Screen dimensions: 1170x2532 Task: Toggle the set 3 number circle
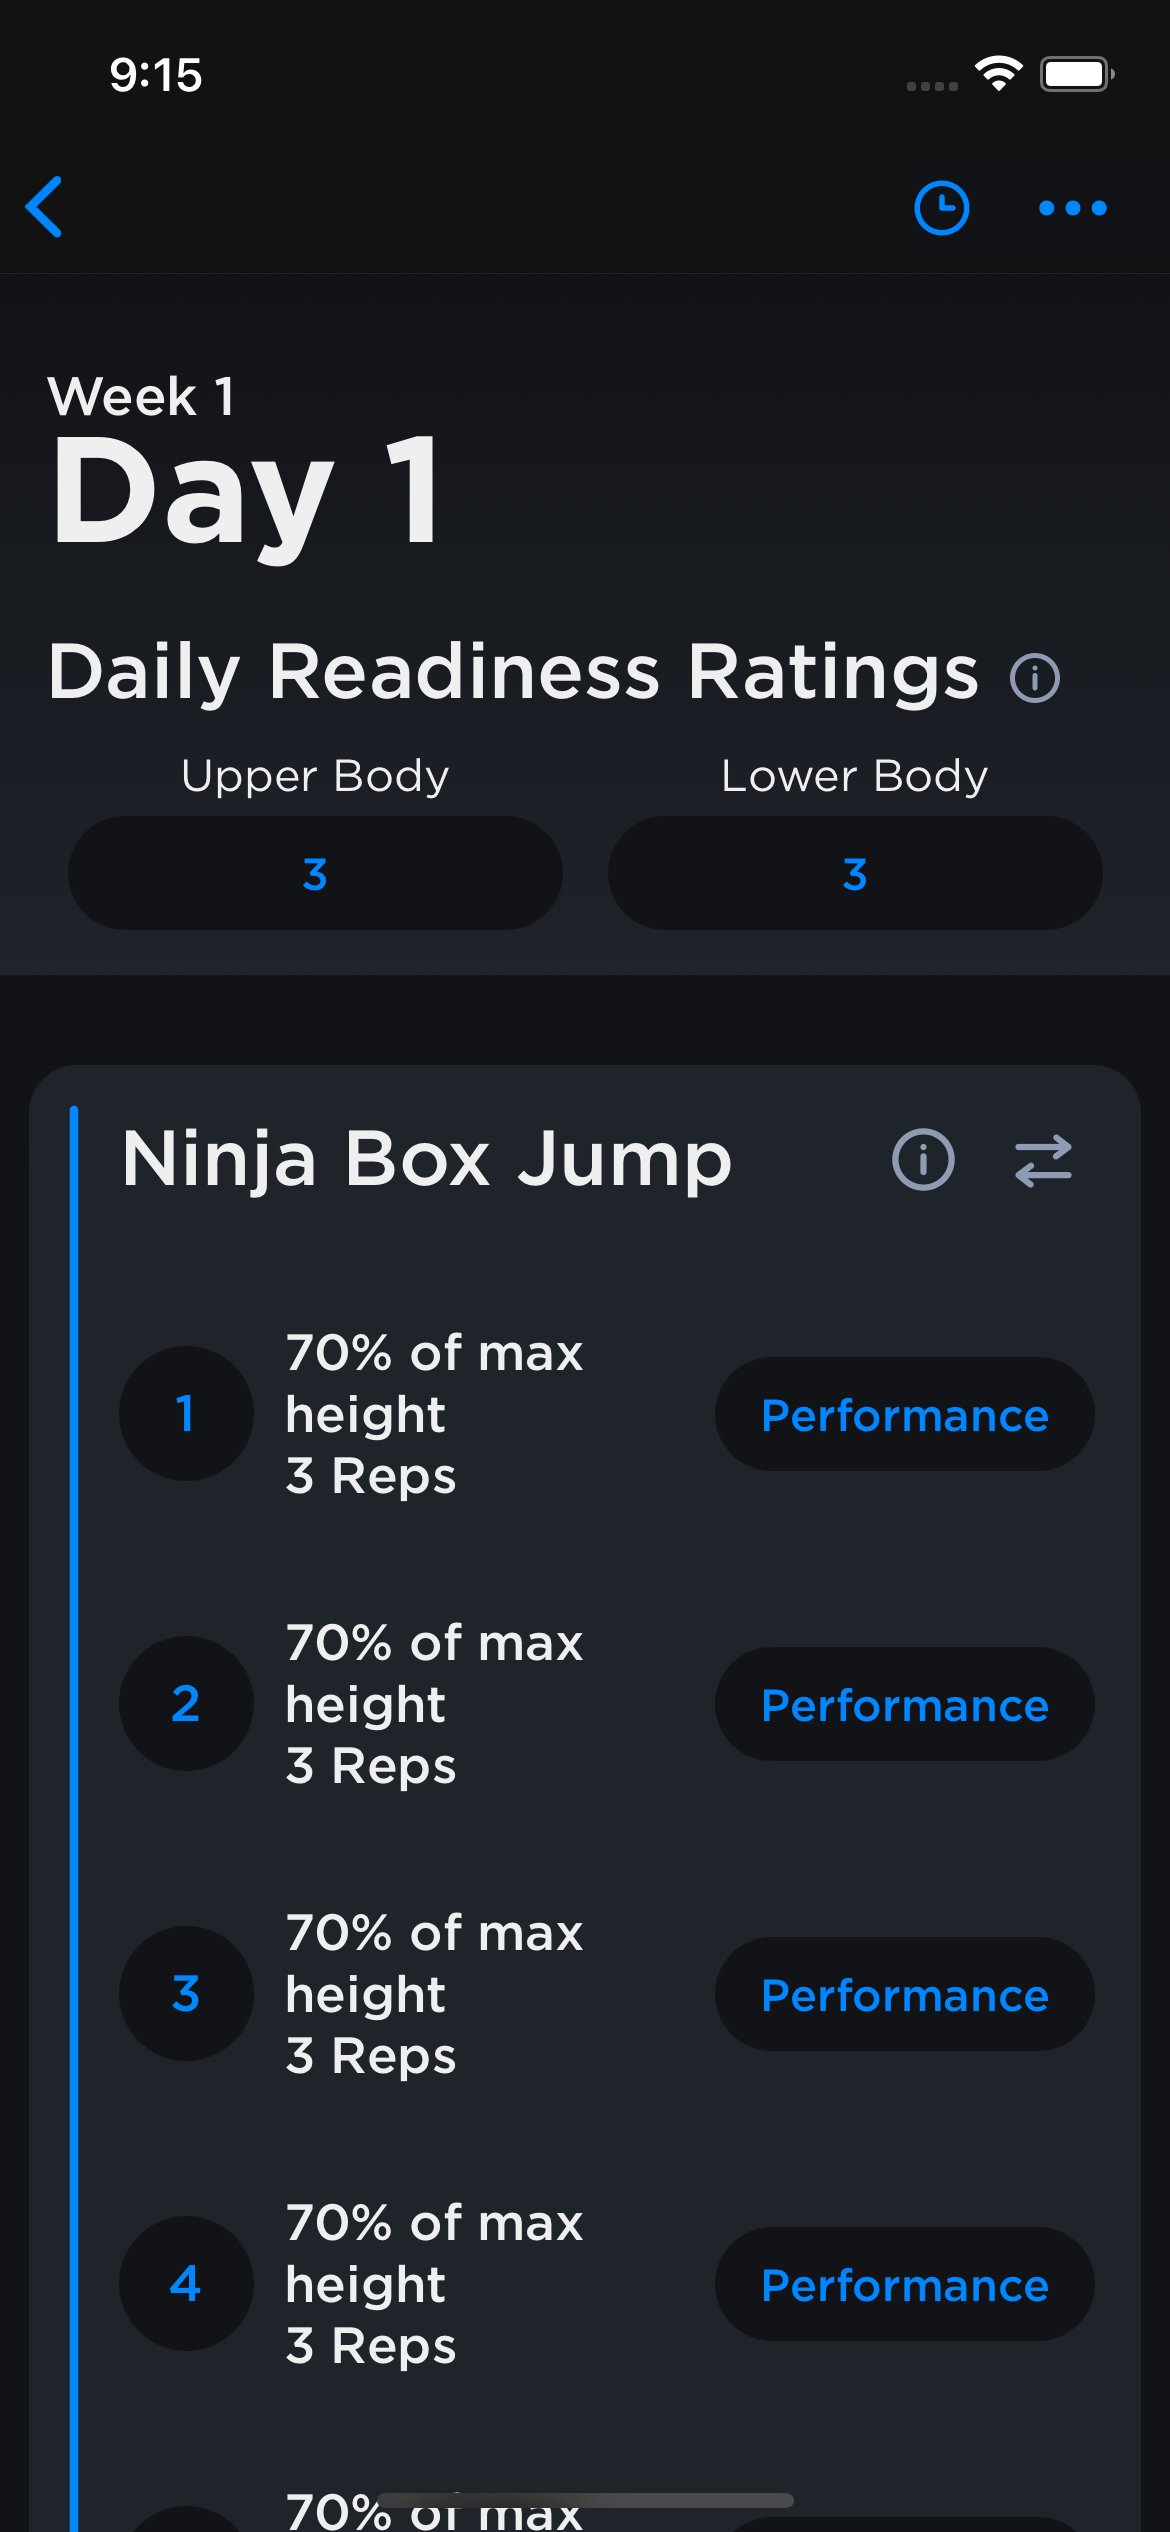click(x=186, y=1993)
